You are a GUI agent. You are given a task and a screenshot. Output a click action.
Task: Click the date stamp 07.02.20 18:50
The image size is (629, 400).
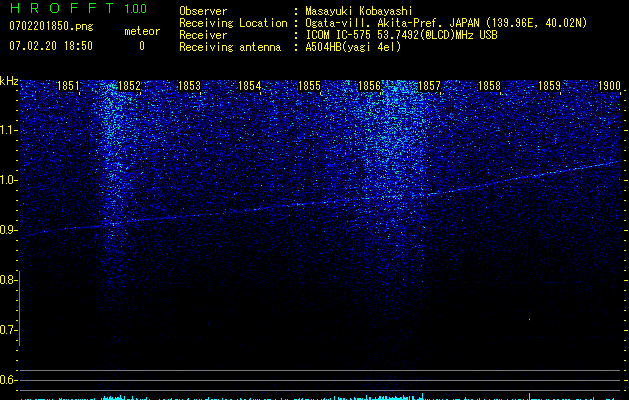(x=51, y=46)
